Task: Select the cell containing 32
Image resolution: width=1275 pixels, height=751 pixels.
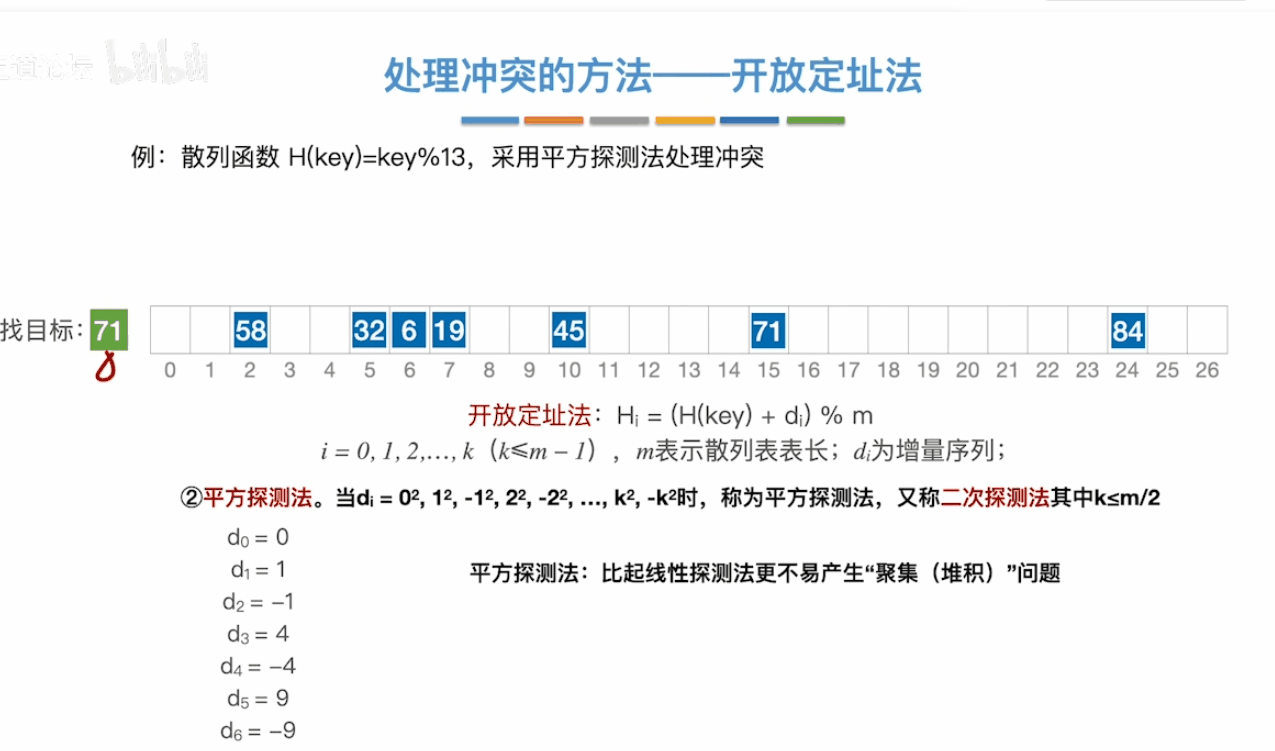Action: 369,330
